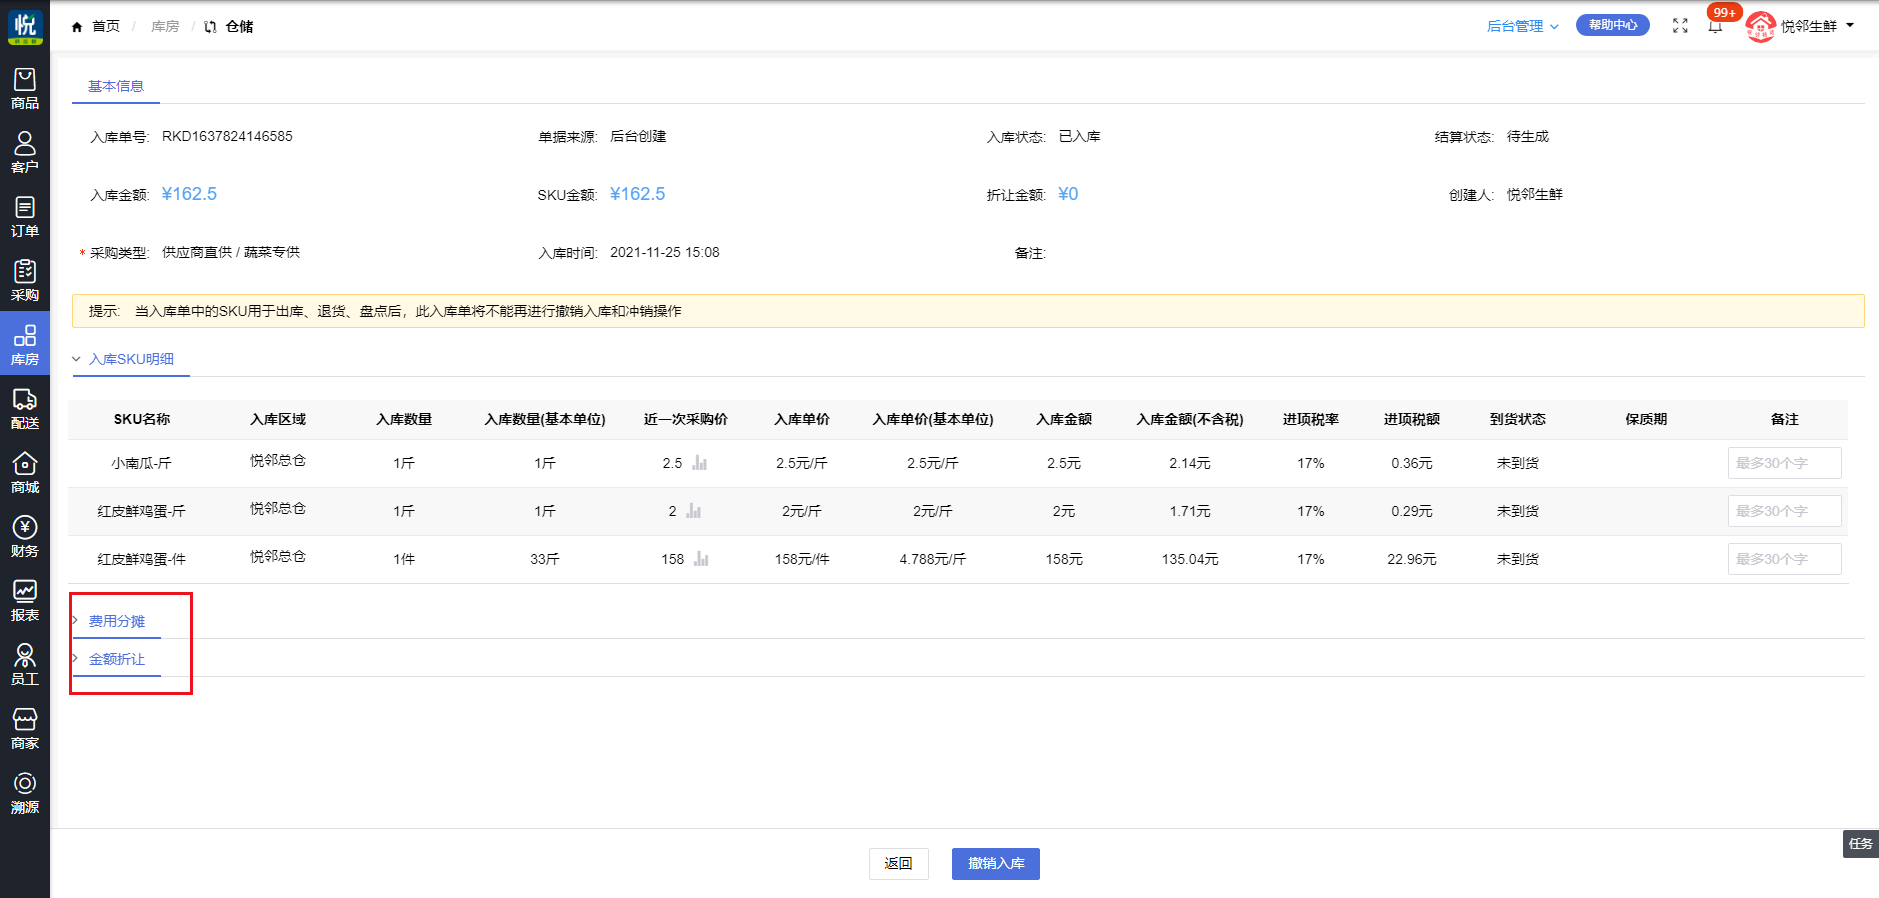Open the 后台管理 dropdown

point(1522,26)
